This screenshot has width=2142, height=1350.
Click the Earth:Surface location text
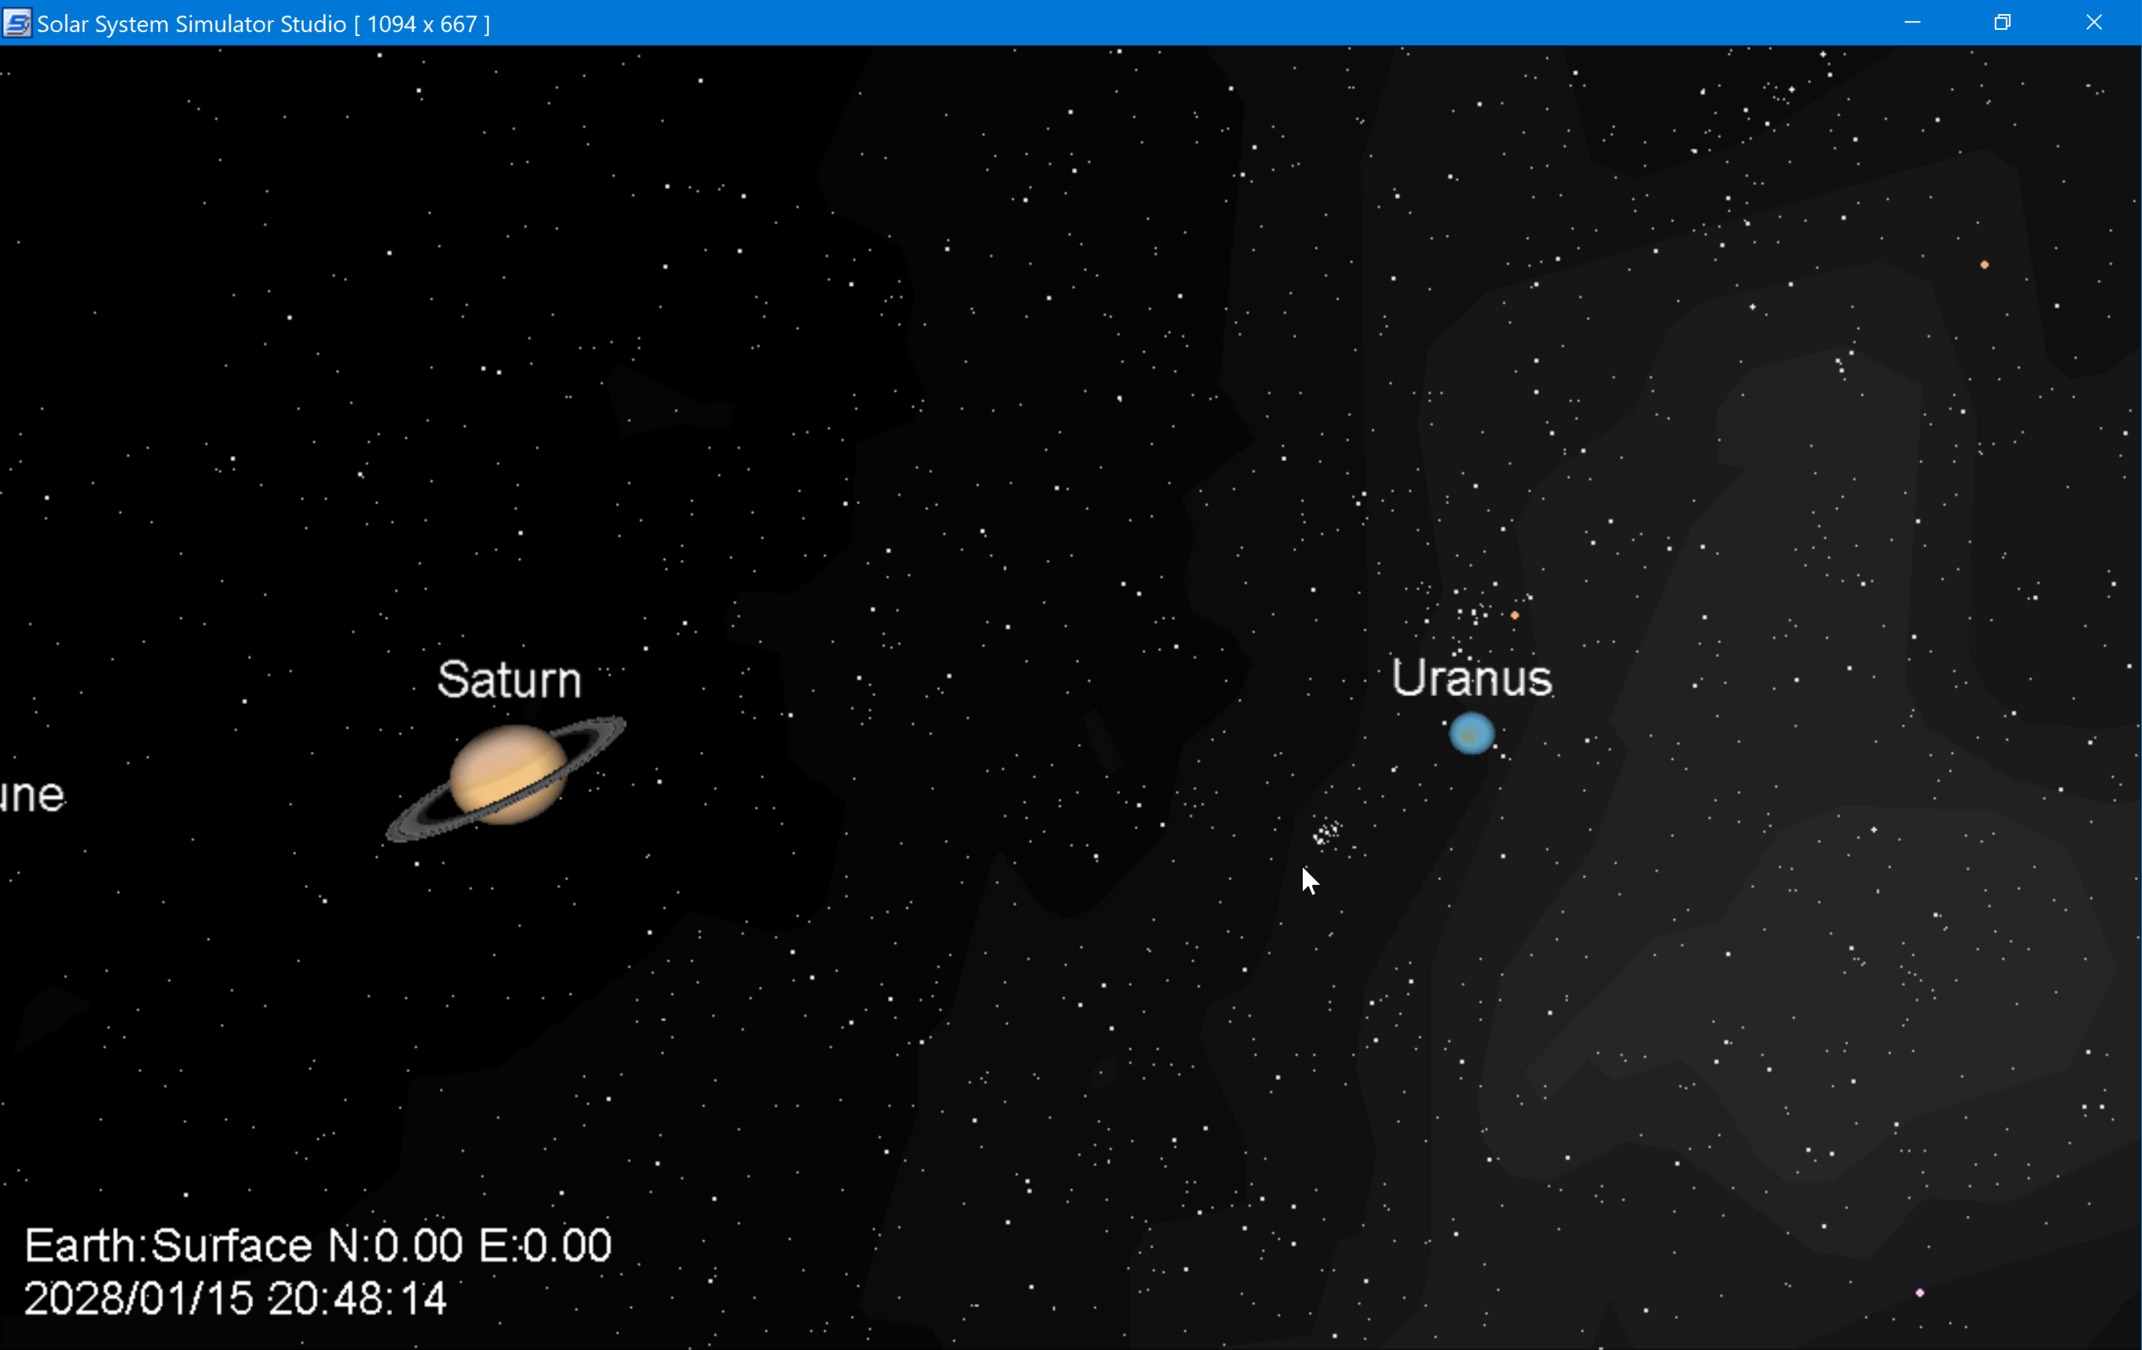click(168, 1246)
